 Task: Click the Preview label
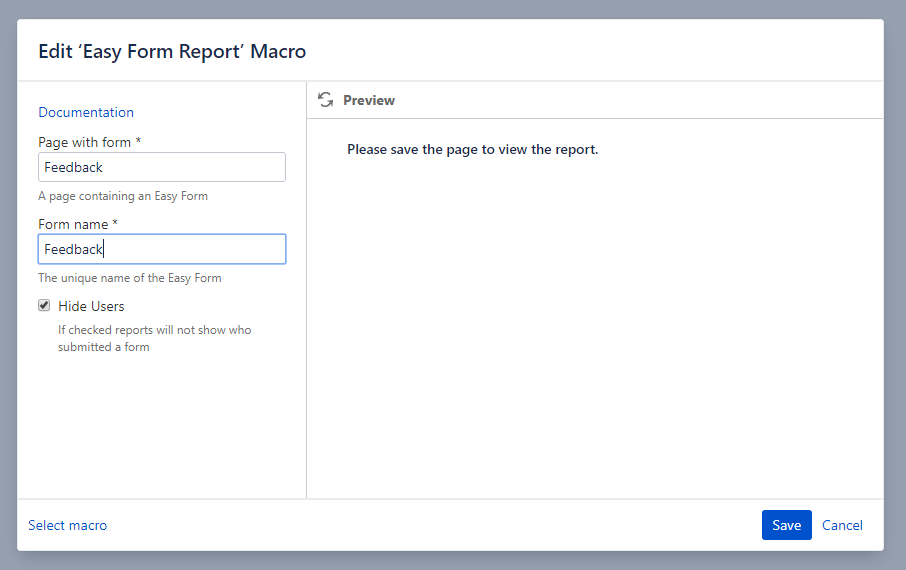point(369,100)
